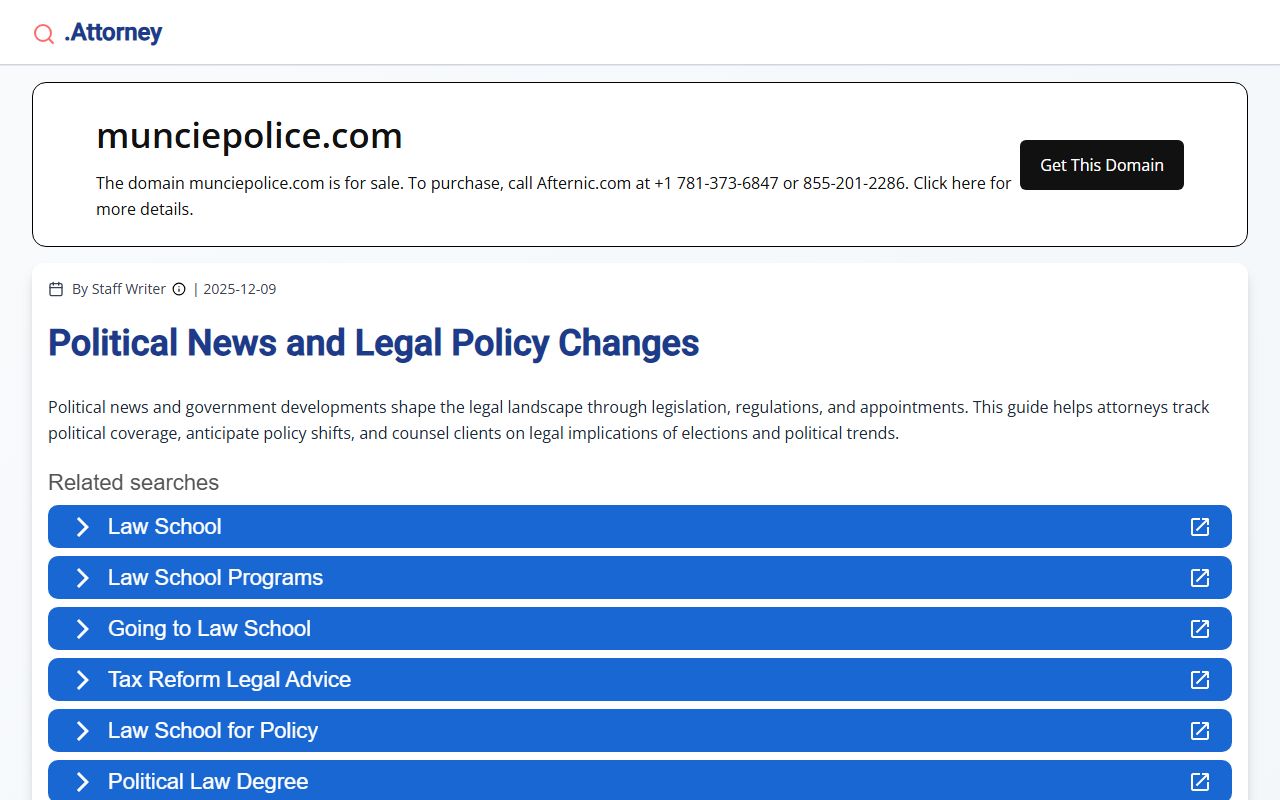This screenshot has height=800, width=1280.
Task: Click the calendar icon beside By Staff Writer
Action: [x=56, y=289]
